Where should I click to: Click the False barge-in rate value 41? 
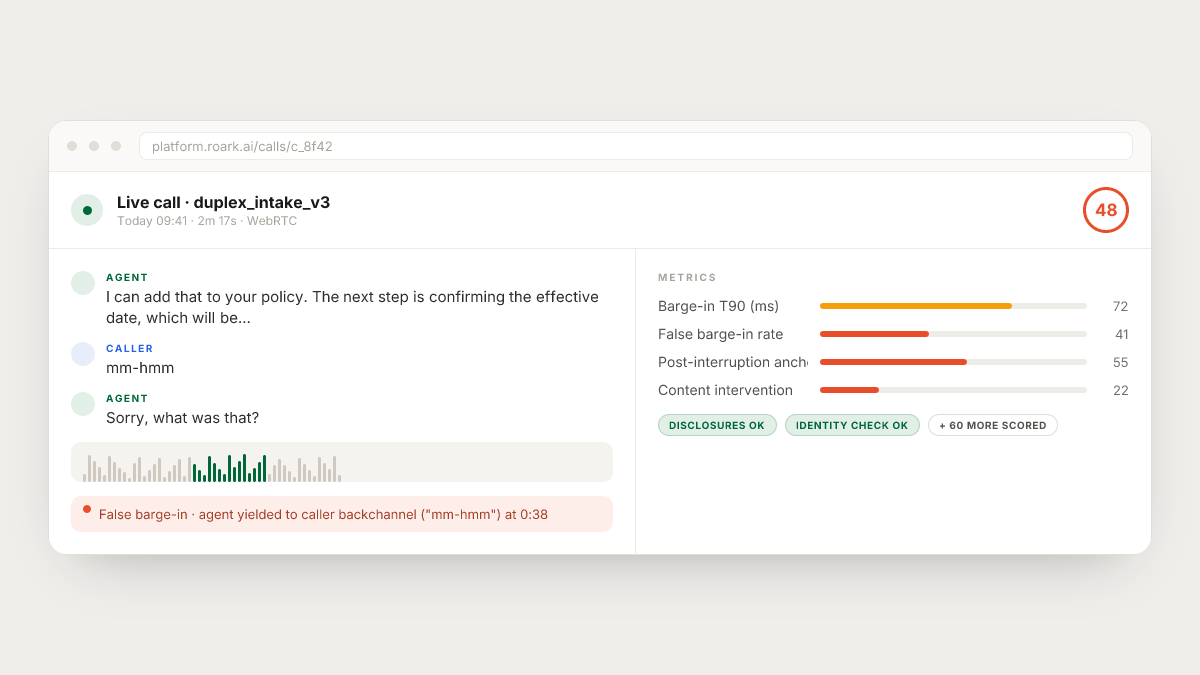(x=1121, y=334)
